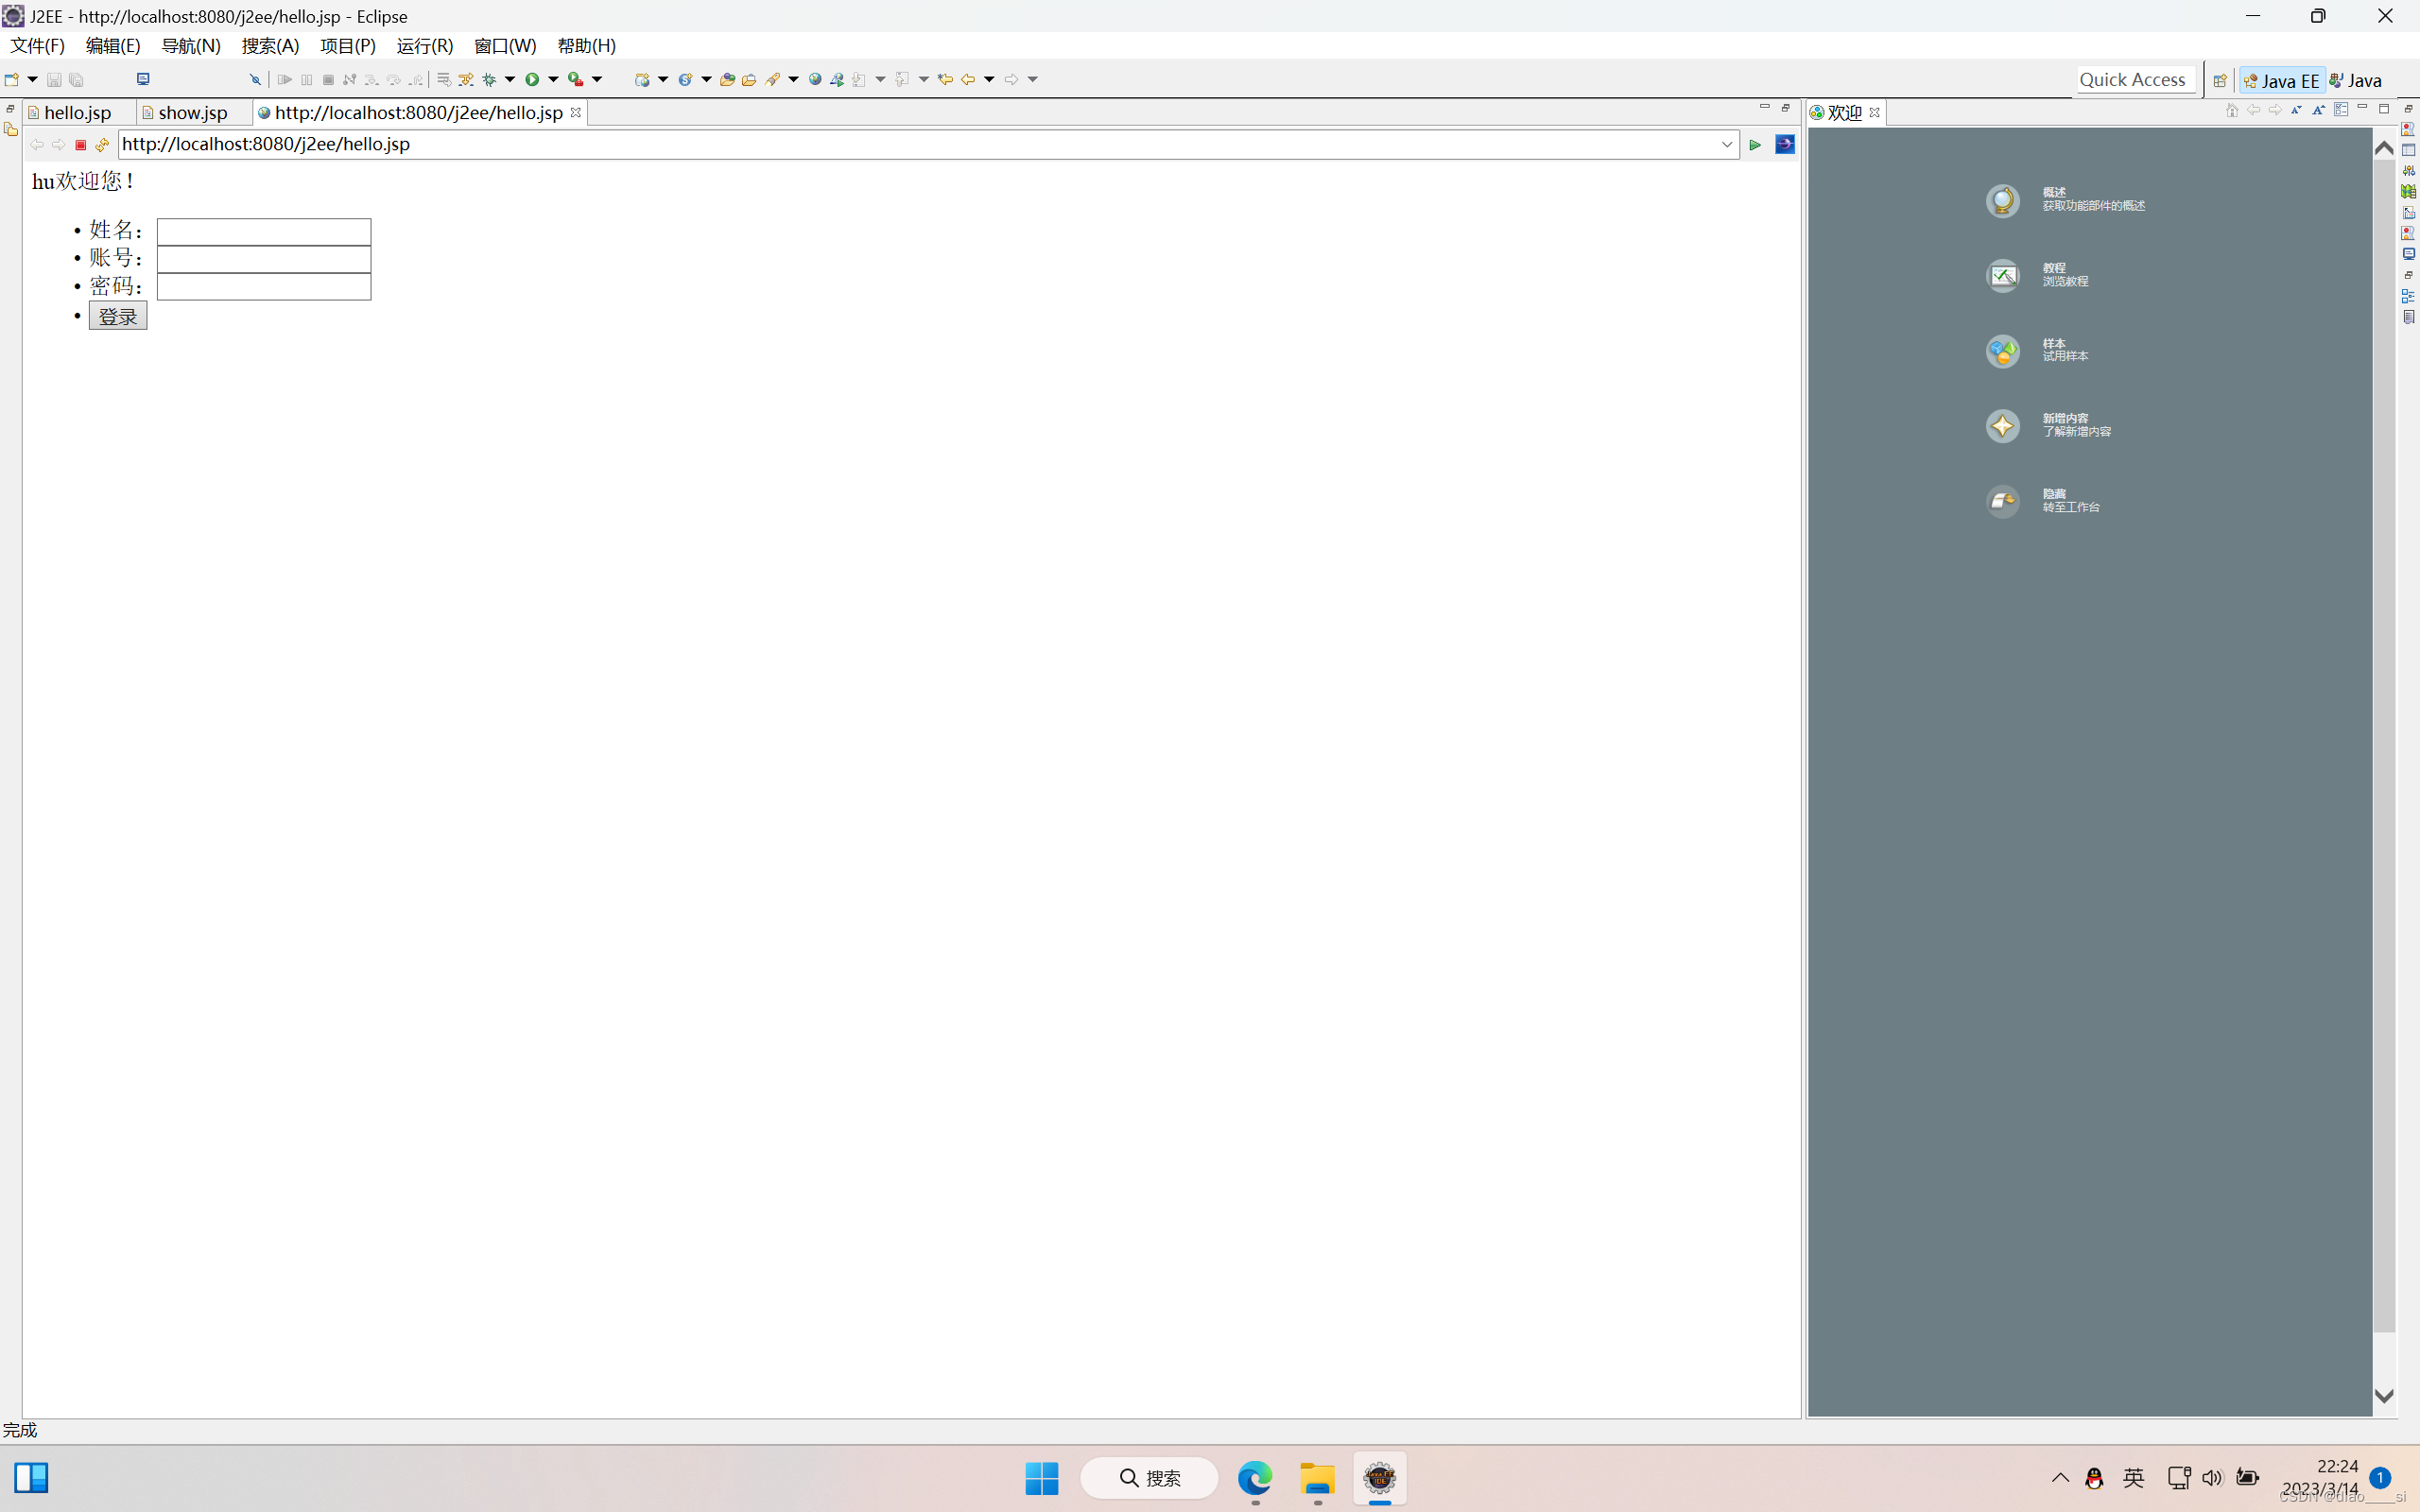Open the Web Browser globe toolbar icon

point(815,79)
